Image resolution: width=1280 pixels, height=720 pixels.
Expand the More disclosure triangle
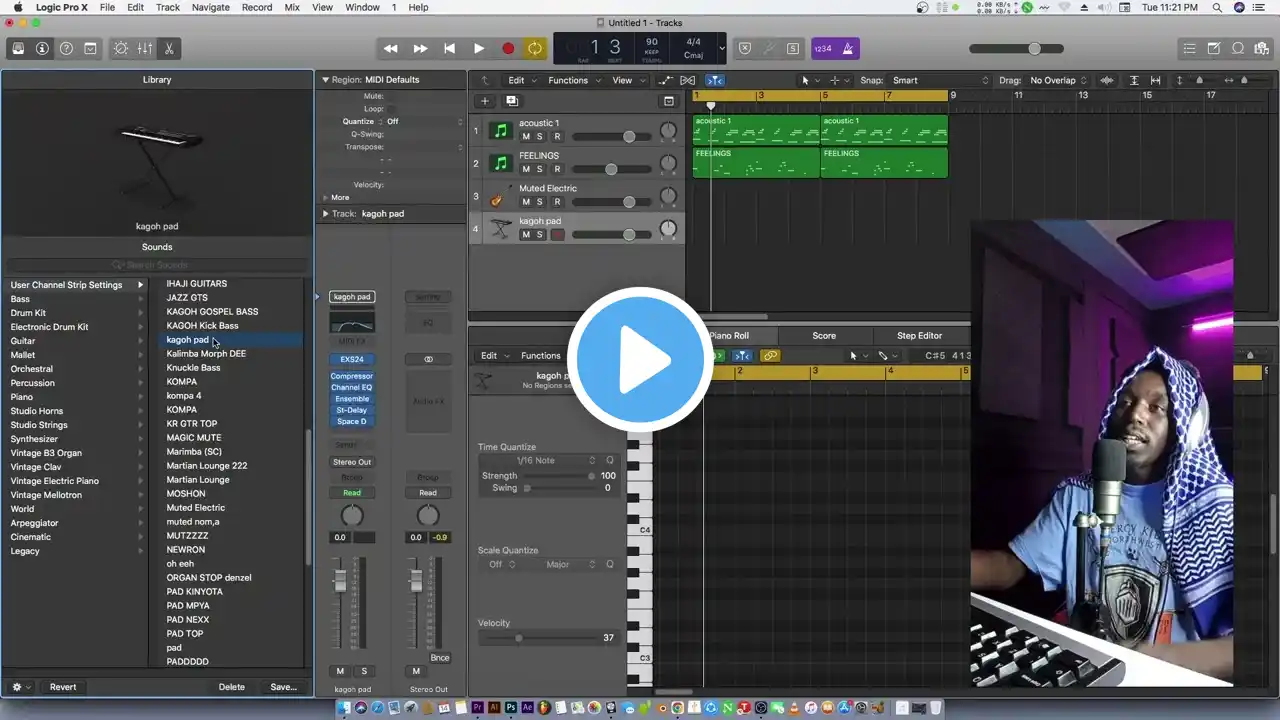pyautogui.click(x=325, y=198)
